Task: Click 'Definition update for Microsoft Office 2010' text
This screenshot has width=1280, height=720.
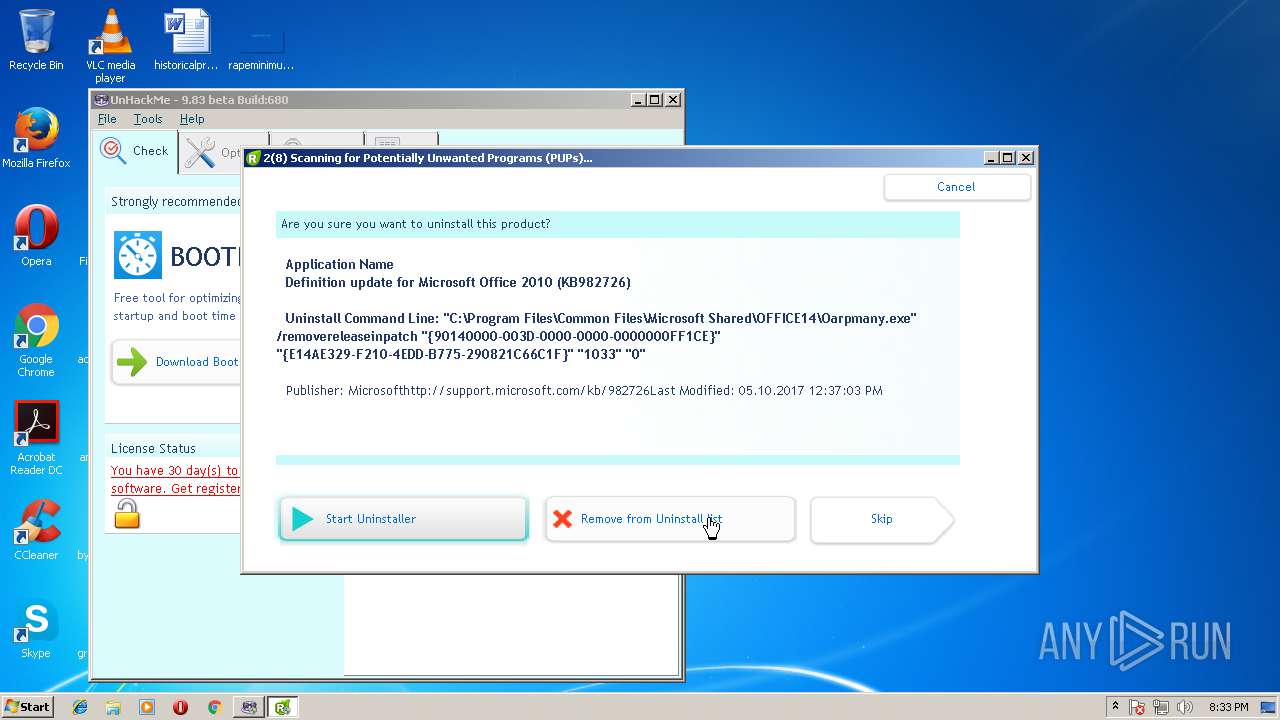Action: click(x=458, y=283)
